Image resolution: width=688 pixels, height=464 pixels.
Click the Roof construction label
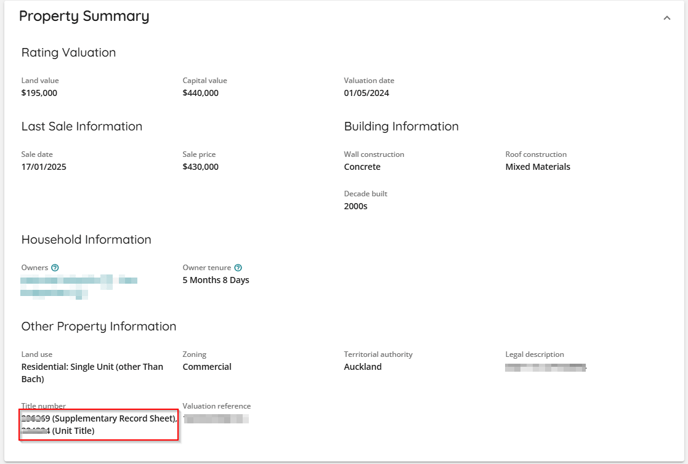(x=536, y=154)
